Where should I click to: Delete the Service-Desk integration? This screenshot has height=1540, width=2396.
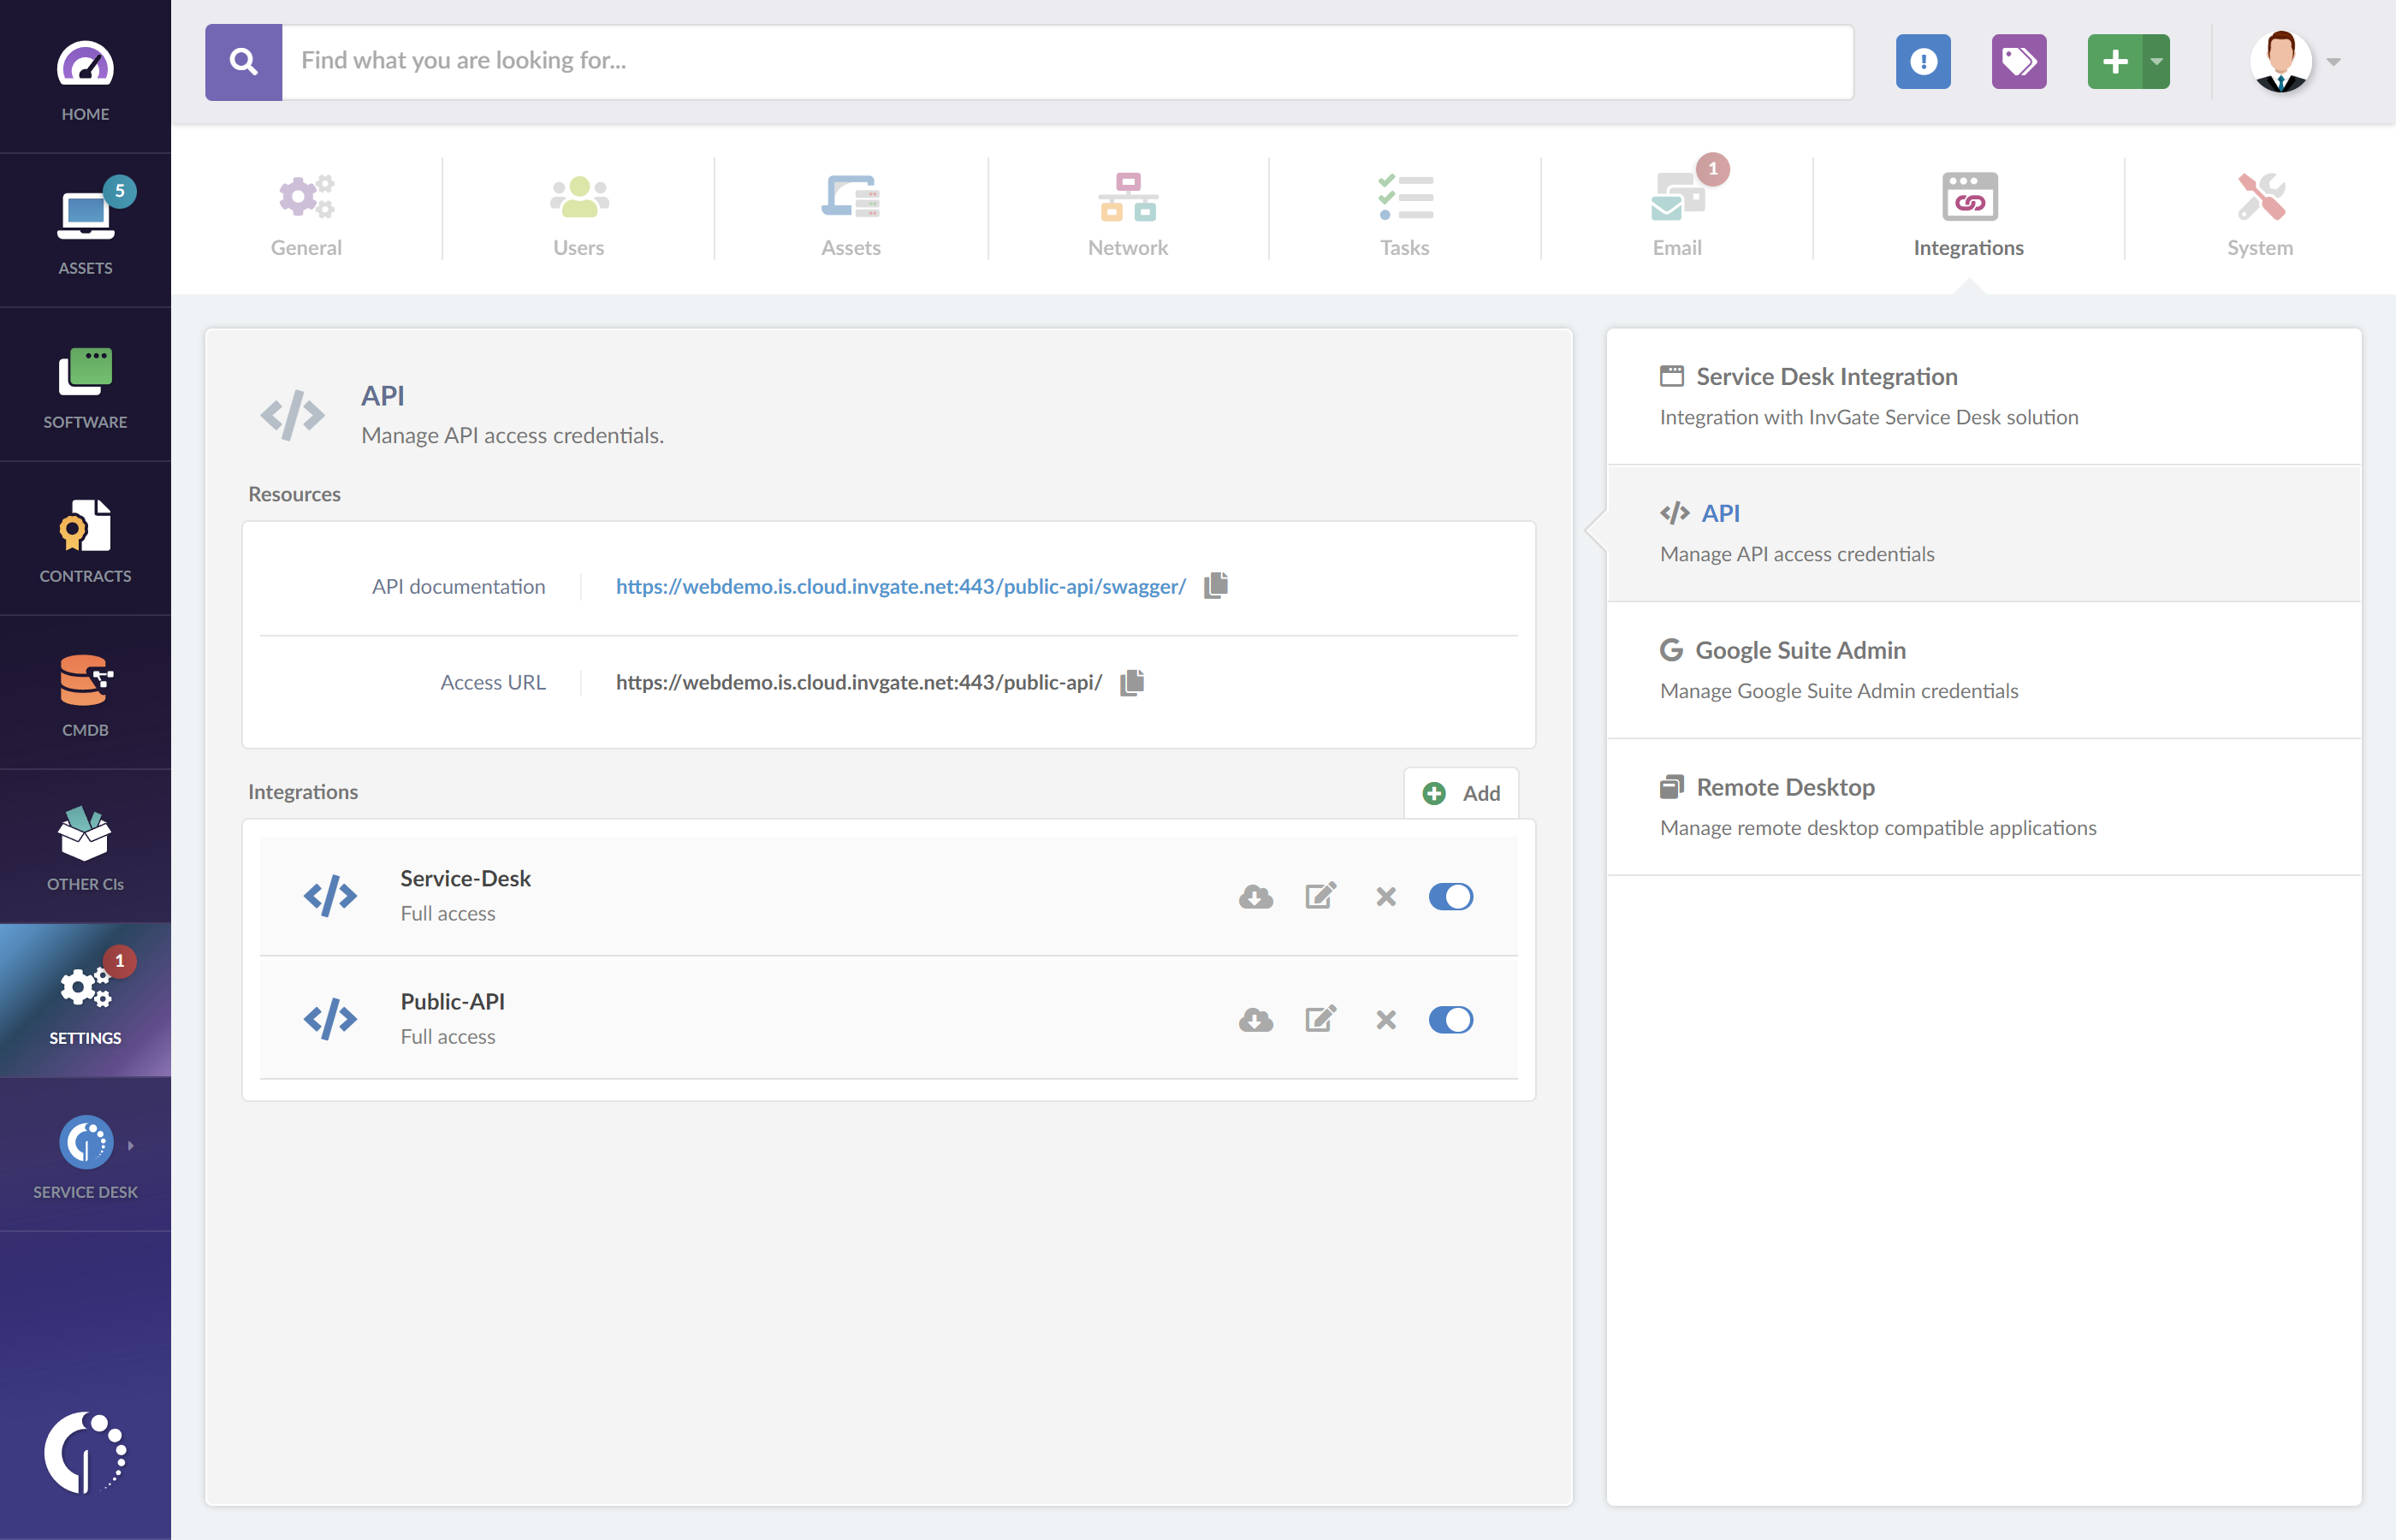(x=1386, y=896)
